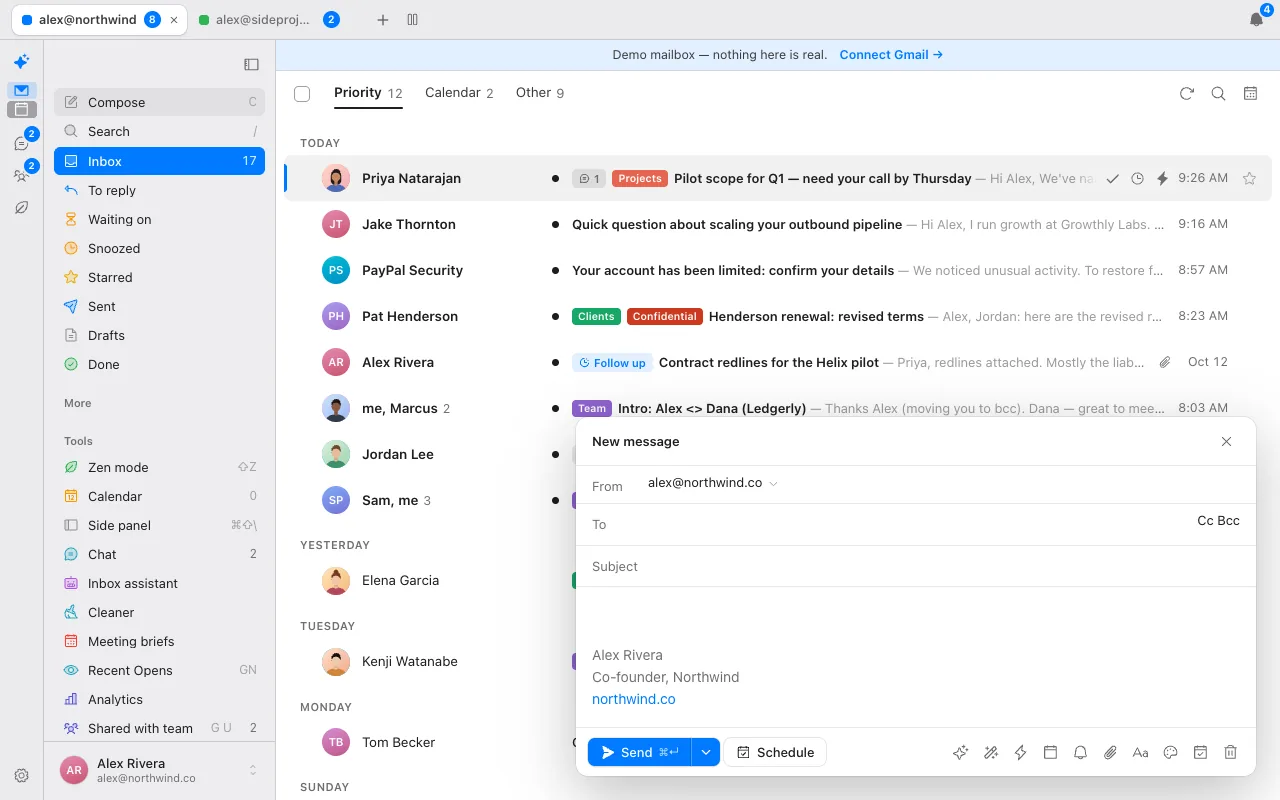
Task: Switch to the alex@sideproj account tab
Action: 269,20
